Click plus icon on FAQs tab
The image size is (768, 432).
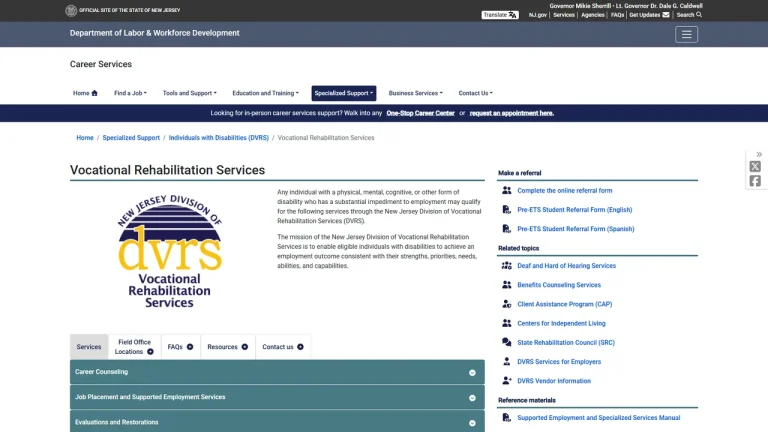coord(190,347)
